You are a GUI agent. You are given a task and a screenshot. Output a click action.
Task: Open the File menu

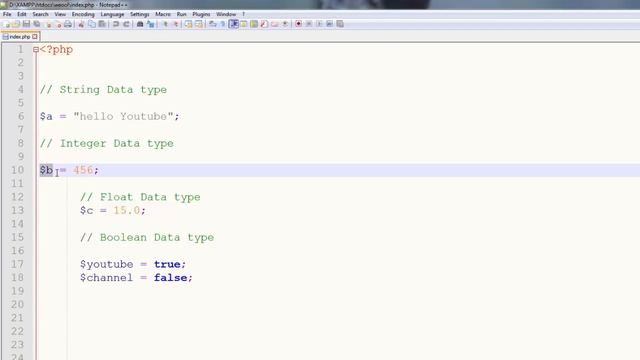coord(7,14)
